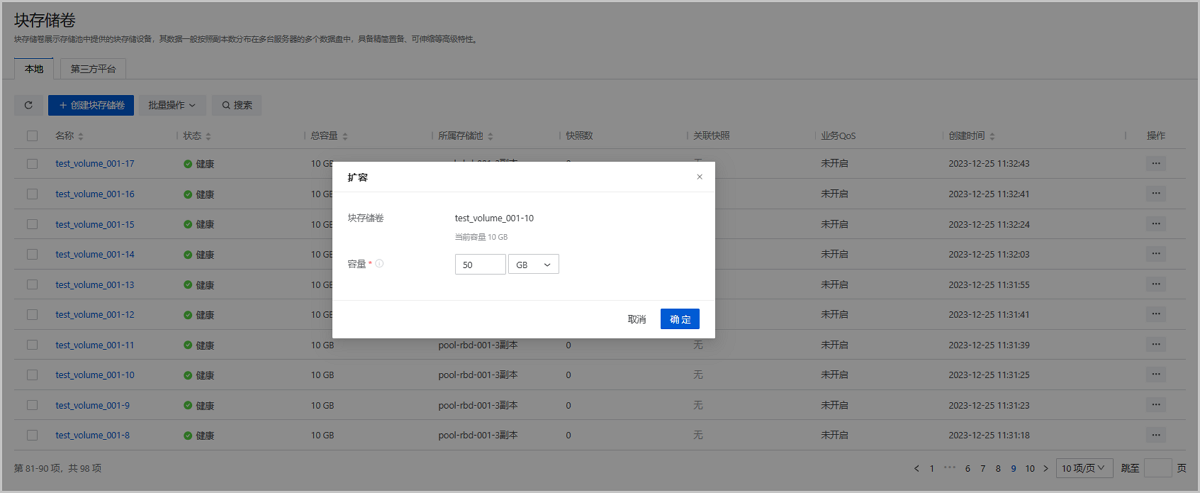Go to previous page with left arrow
1200x493 pixels.
tap(917, 468)
